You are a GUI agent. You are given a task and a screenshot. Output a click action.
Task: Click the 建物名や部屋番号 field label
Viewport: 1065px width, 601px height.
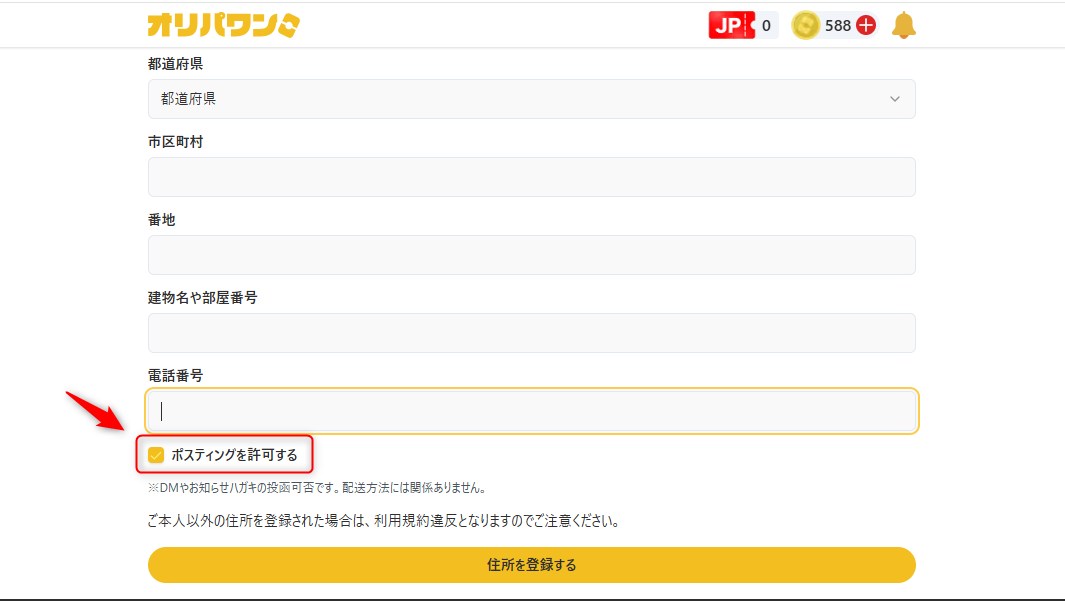click(202, 298)
